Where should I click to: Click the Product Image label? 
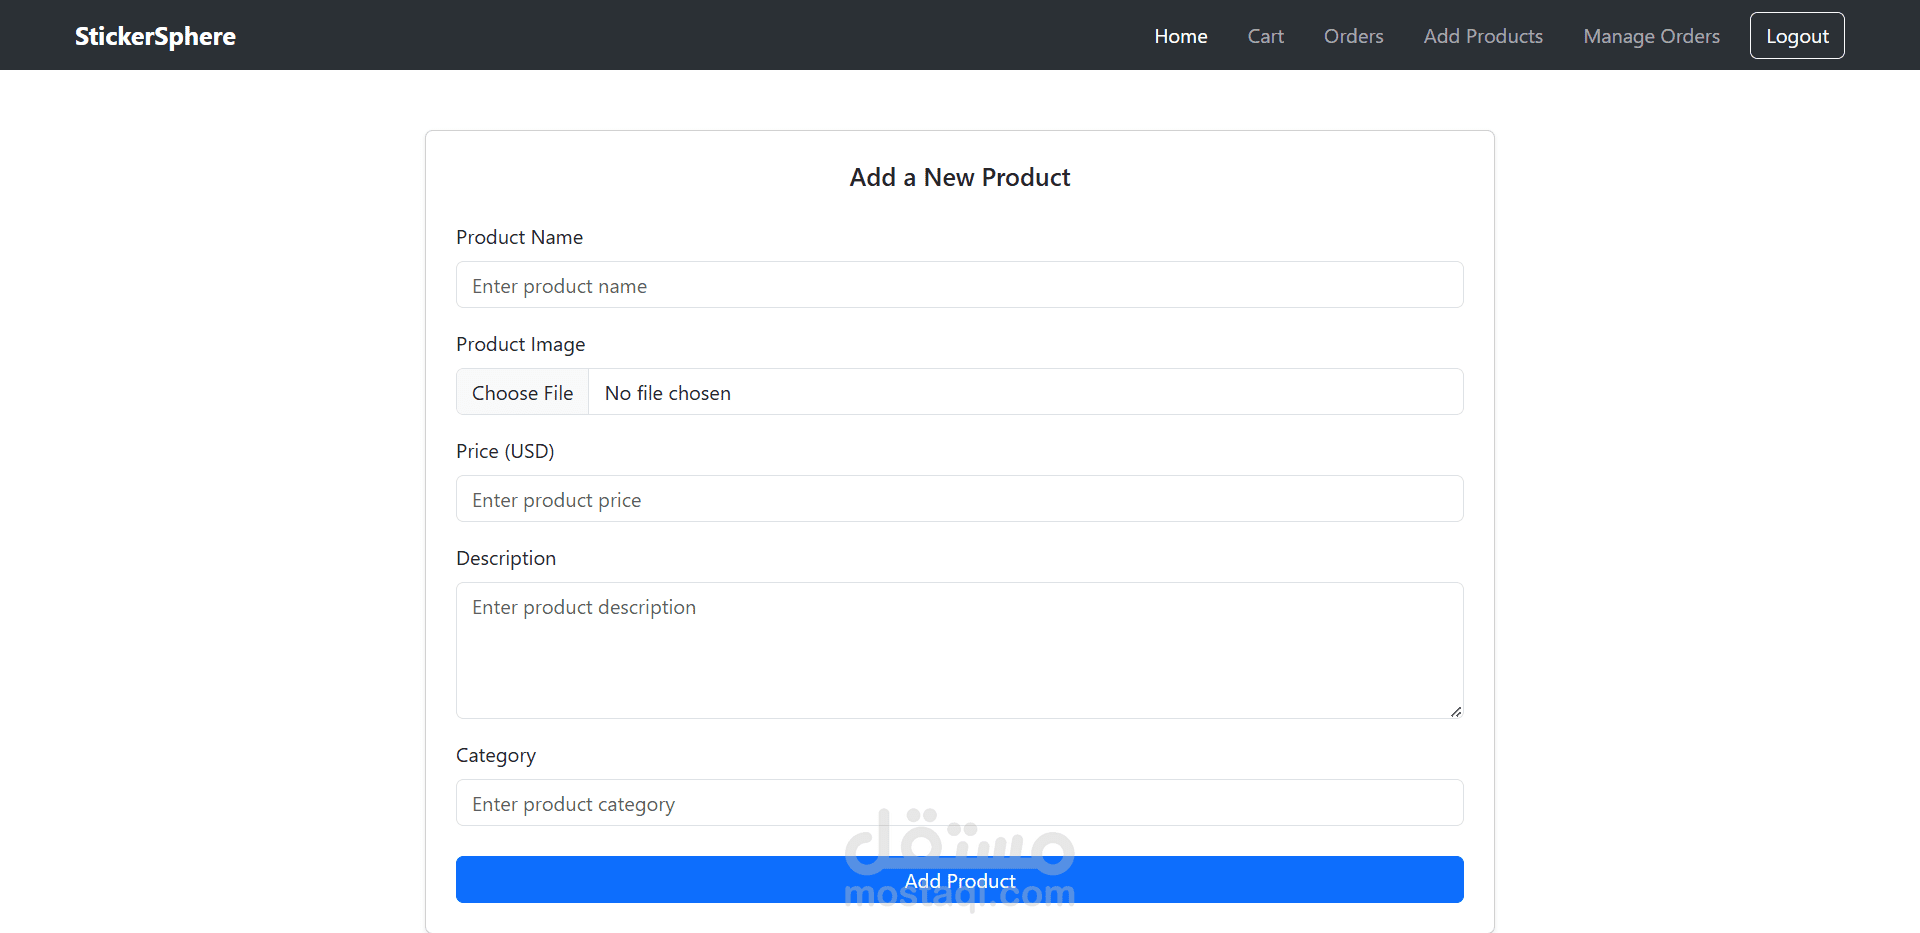[x=520, y=344]
